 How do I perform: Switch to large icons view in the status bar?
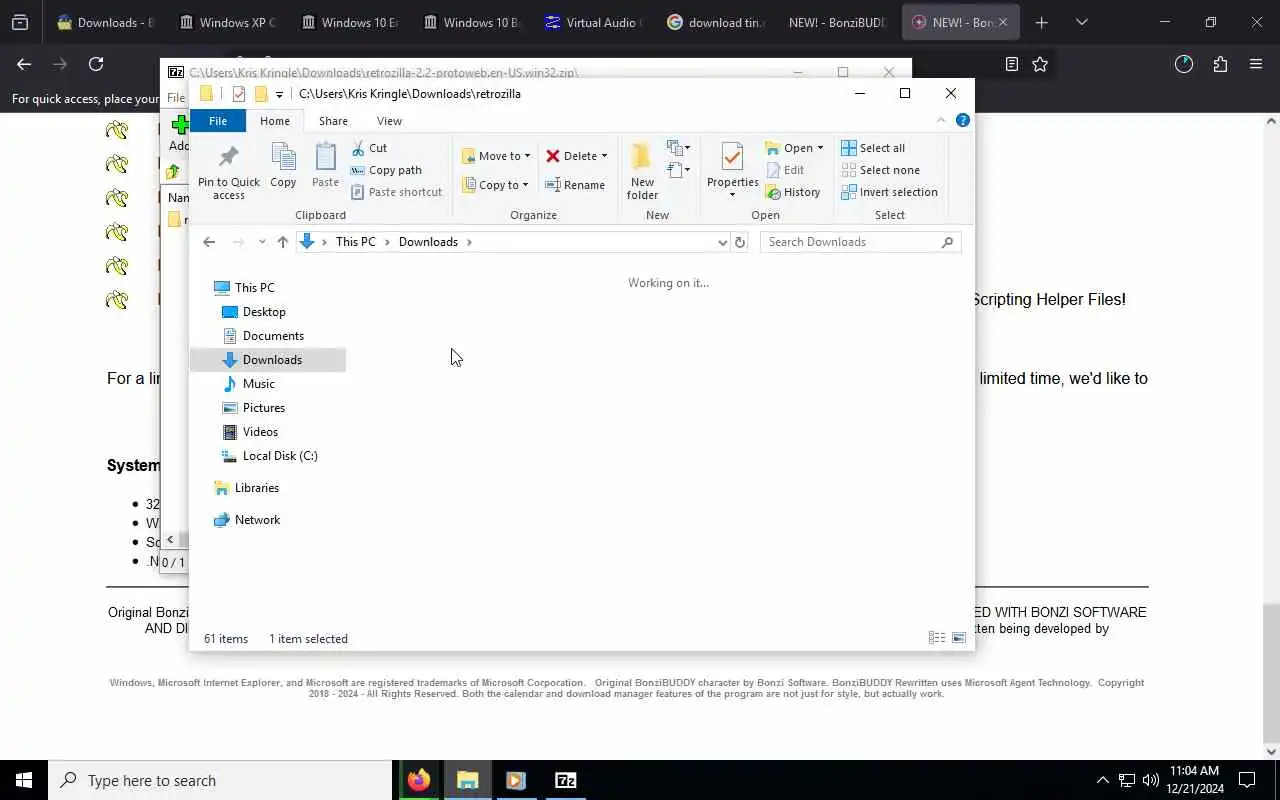959,638
